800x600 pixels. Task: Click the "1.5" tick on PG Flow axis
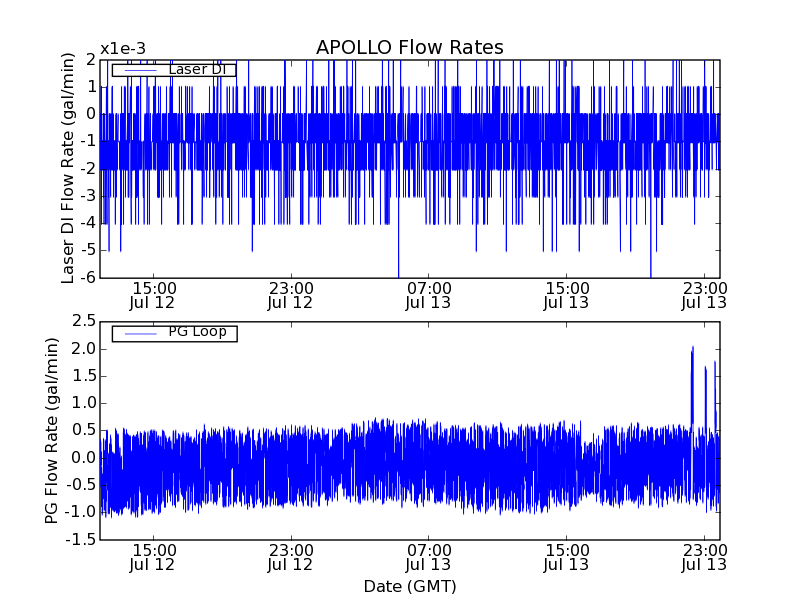coord(84,376)
